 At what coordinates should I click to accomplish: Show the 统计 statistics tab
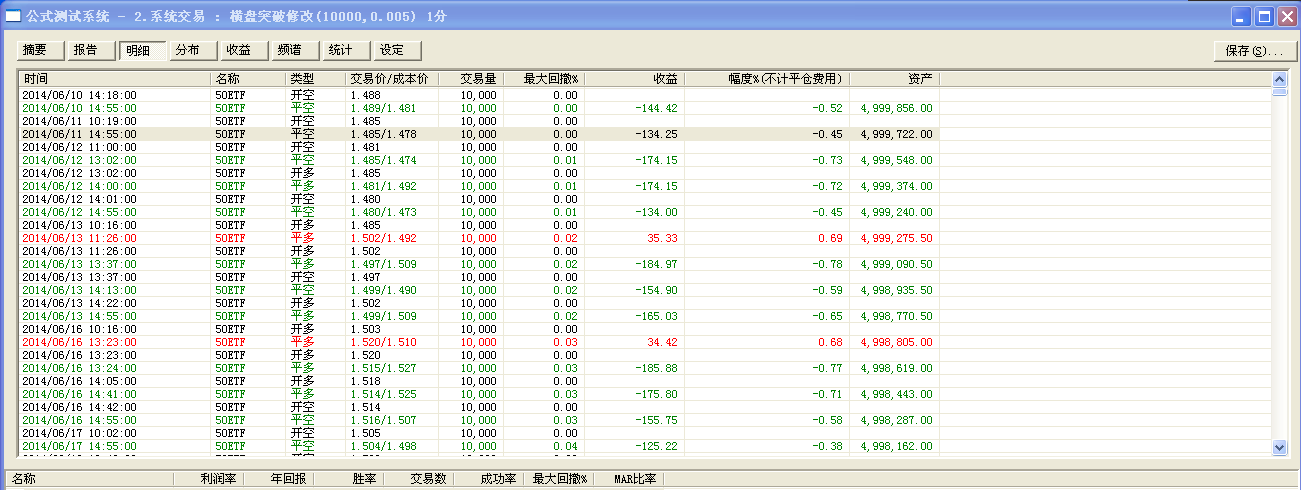(x=345, y=50)
